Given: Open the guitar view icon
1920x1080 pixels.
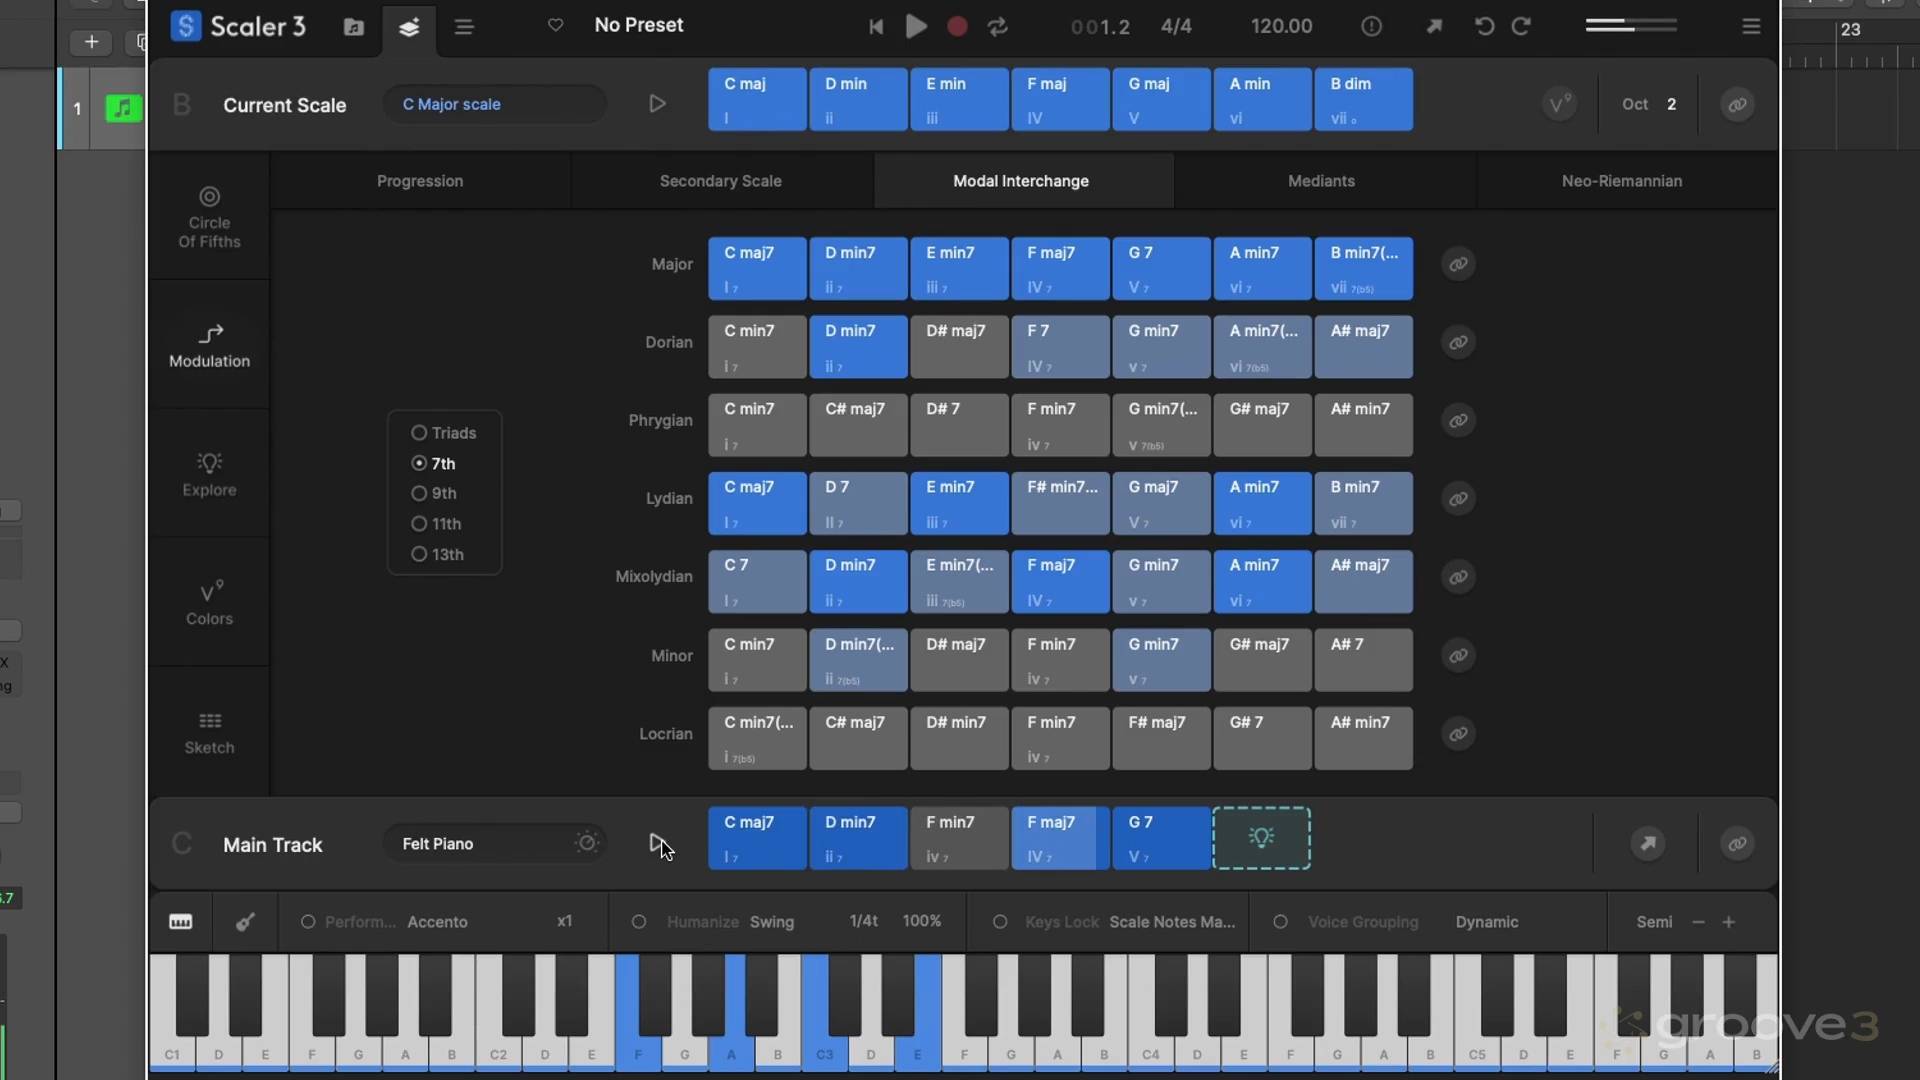Looking at the screenshot, I should 245,922.
